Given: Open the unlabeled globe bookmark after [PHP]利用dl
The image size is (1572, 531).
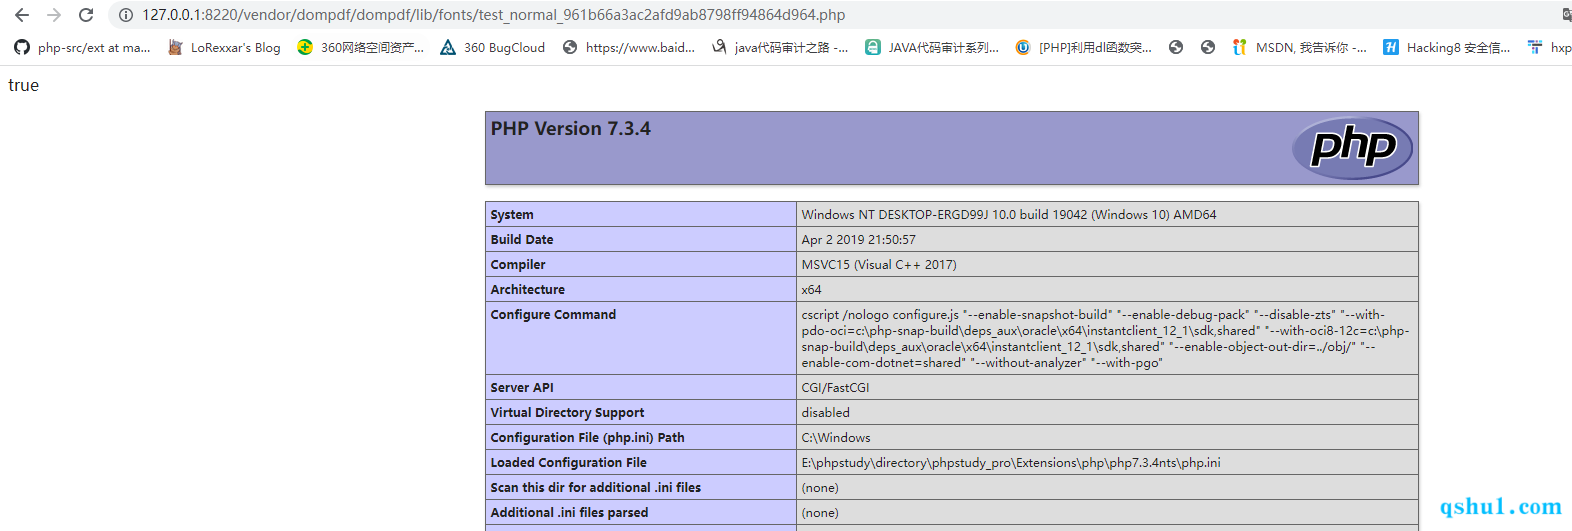Looking at the screenshot, I should (x=1176, y=47).
